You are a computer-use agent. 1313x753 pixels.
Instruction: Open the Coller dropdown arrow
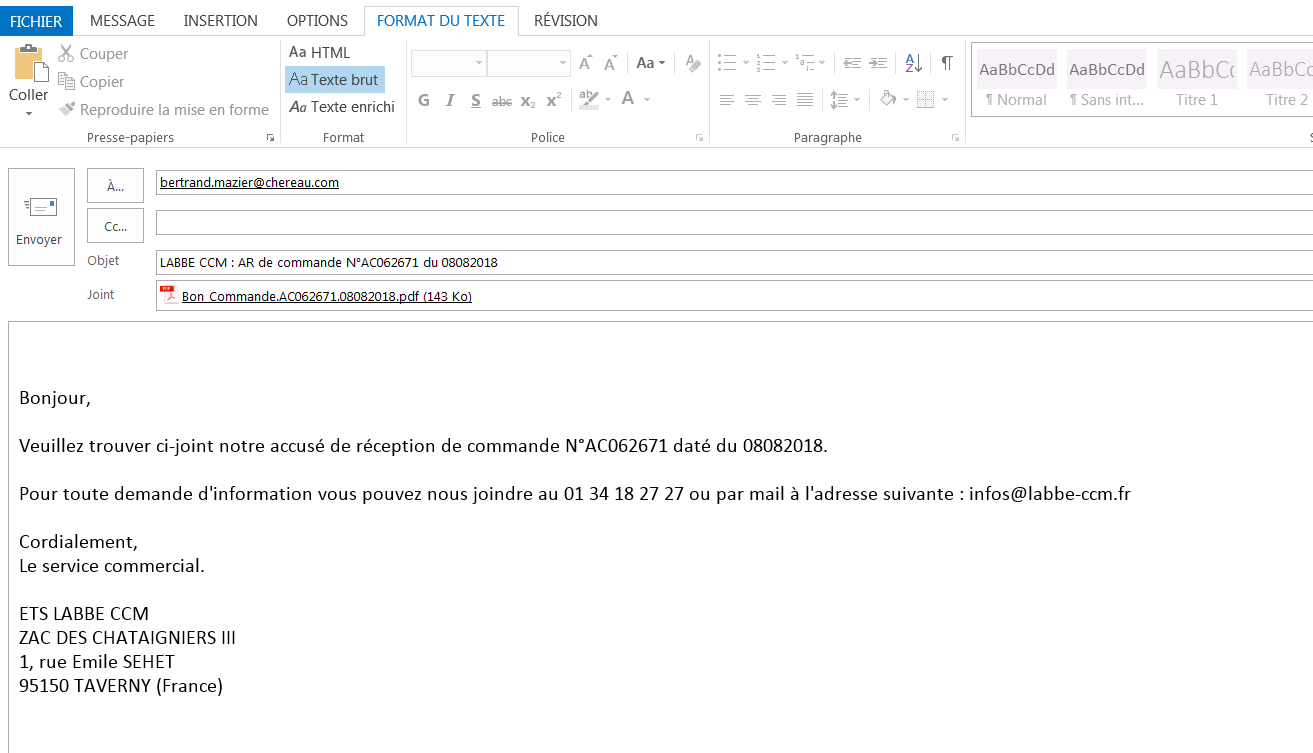point(29,113)
